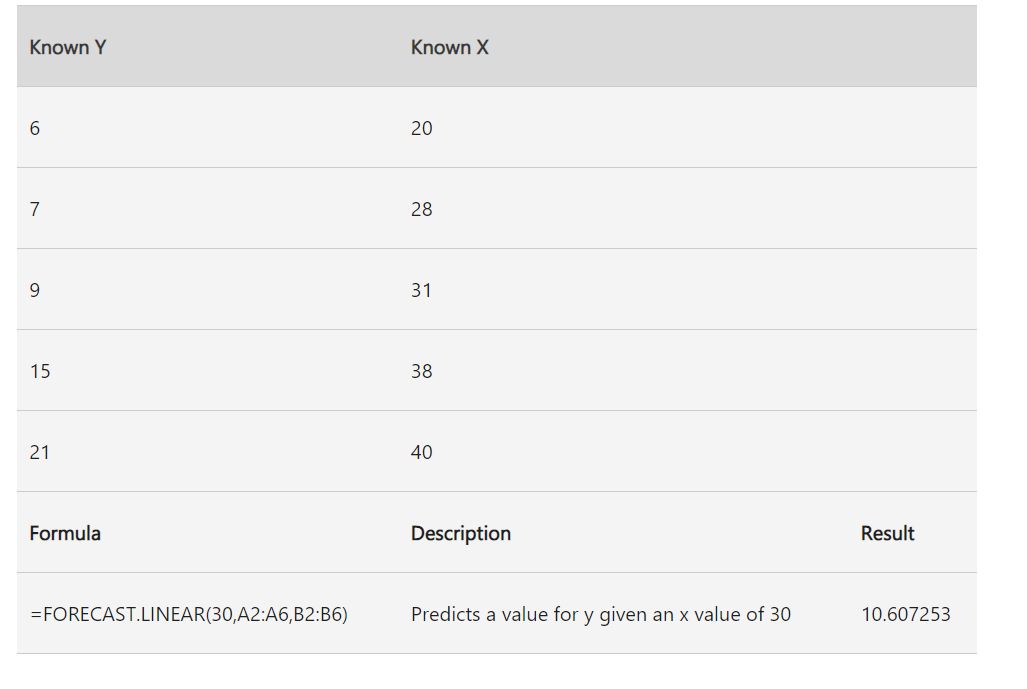Select the cell containing value 6
The width and height of the screenshot is (1027, 689).
coord(35,128)
